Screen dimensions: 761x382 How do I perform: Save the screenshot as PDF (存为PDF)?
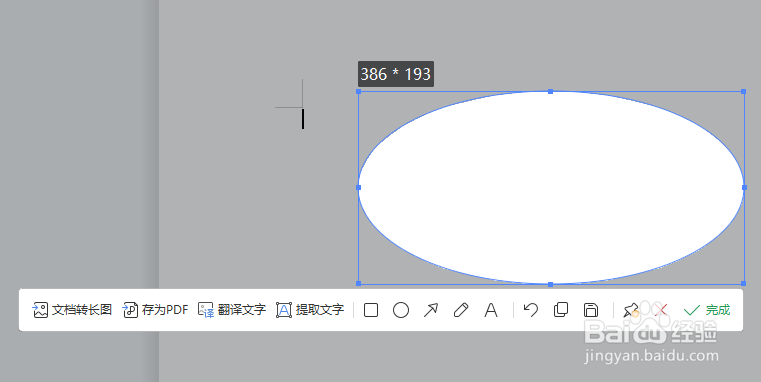pyautogui.click(x=155, y=310)
